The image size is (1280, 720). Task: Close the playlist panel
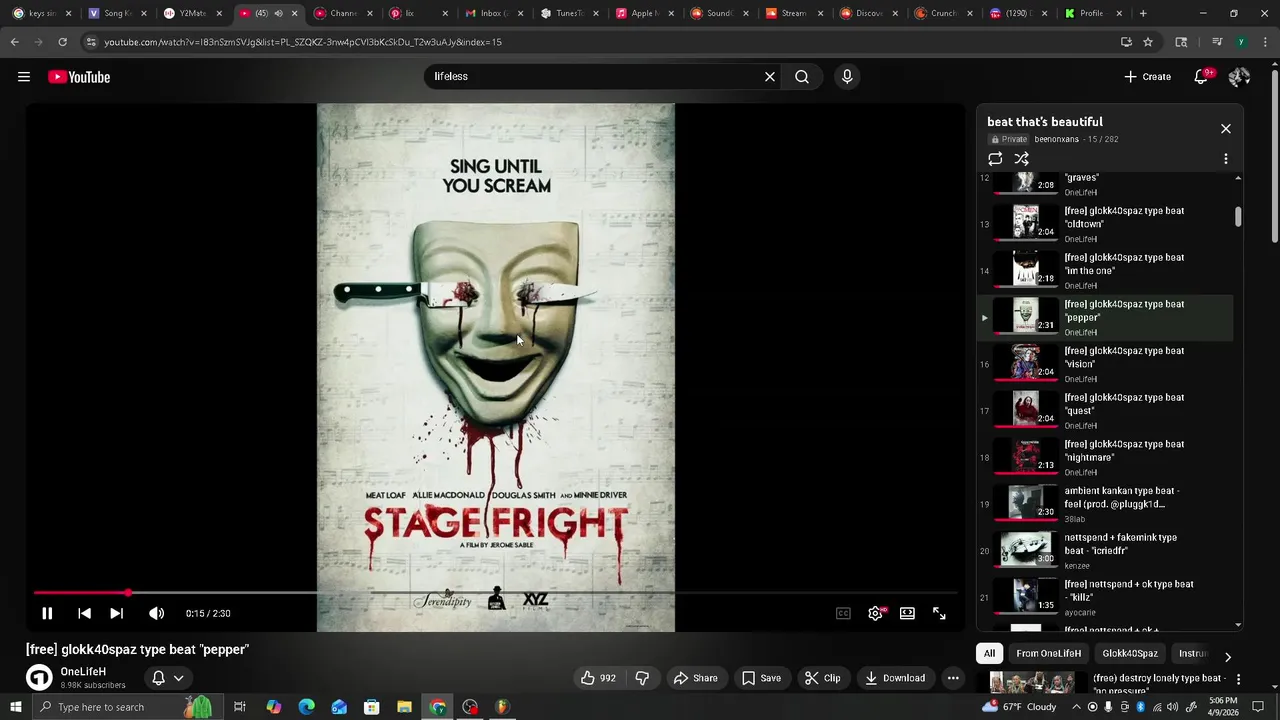(x=1226, y=129)
